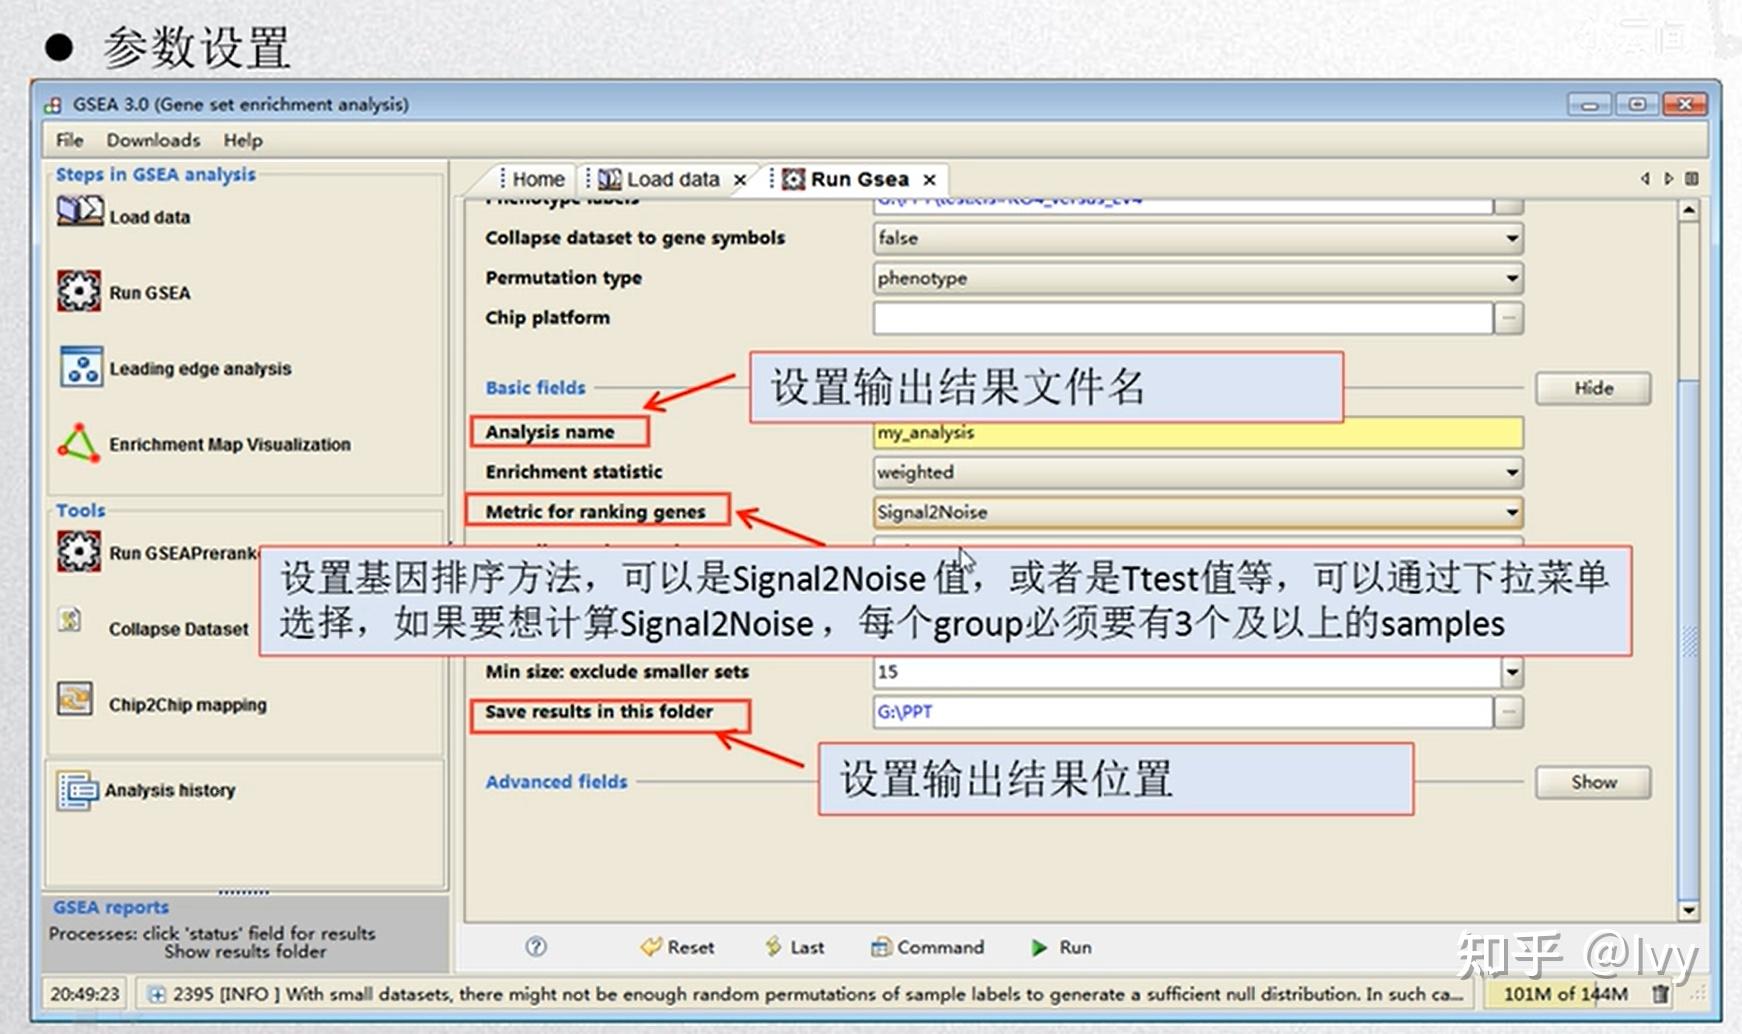Viewport: 1742px width, 1034px height.
Task: Switch to the Home tab
Action: tap(537, 178)
